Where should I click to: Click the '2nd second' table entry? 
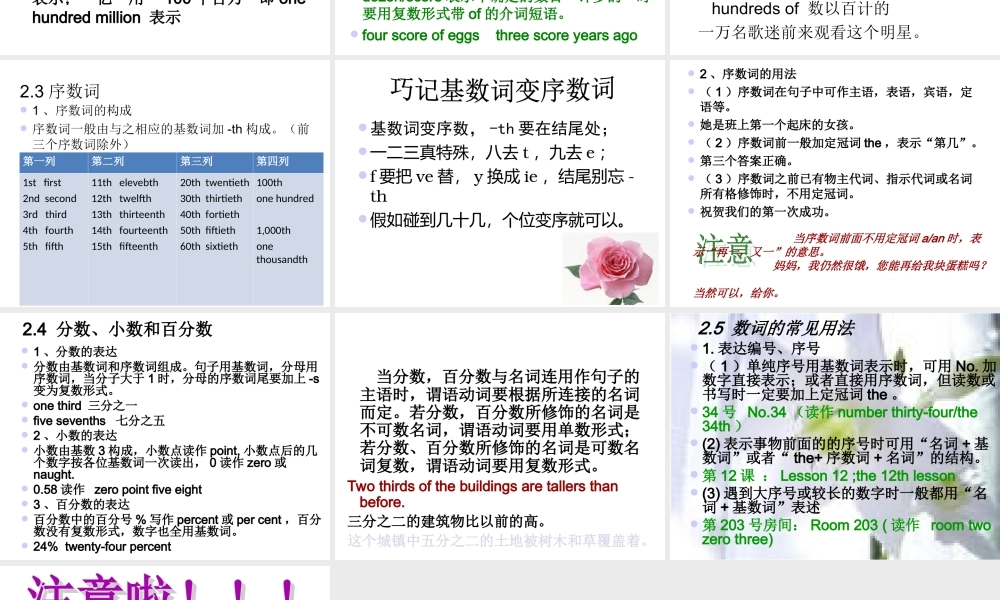50,198
